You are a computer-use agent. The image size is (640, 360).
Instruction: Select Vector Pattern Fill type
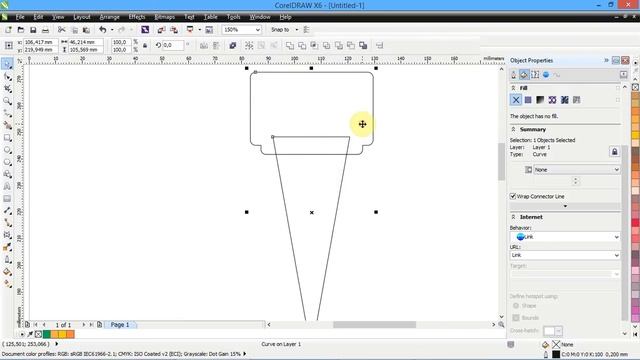point(552,100)
